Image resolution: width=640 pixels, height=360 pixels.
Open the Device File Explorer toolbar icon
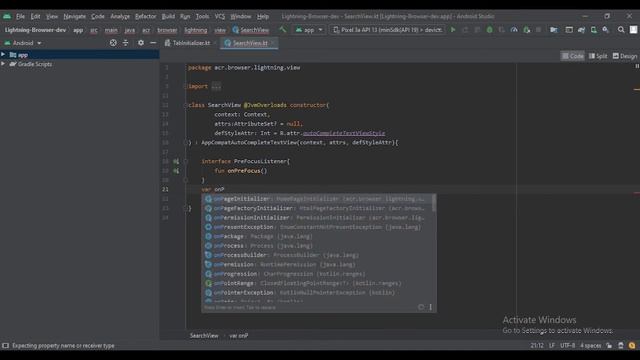tap(569, 30)
